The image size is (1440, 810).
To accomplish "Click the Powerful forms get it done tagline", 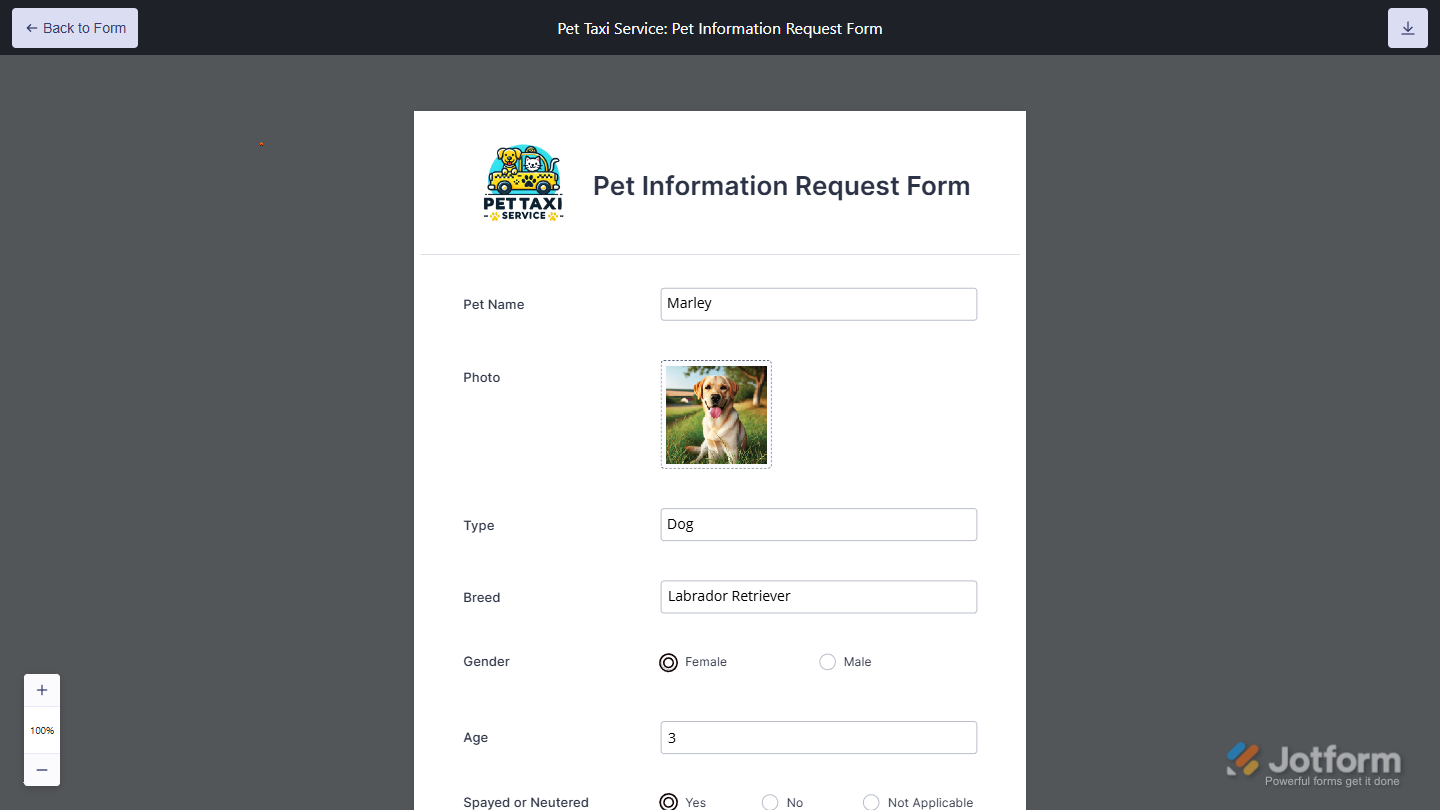I will click(x=1332, y=781).
